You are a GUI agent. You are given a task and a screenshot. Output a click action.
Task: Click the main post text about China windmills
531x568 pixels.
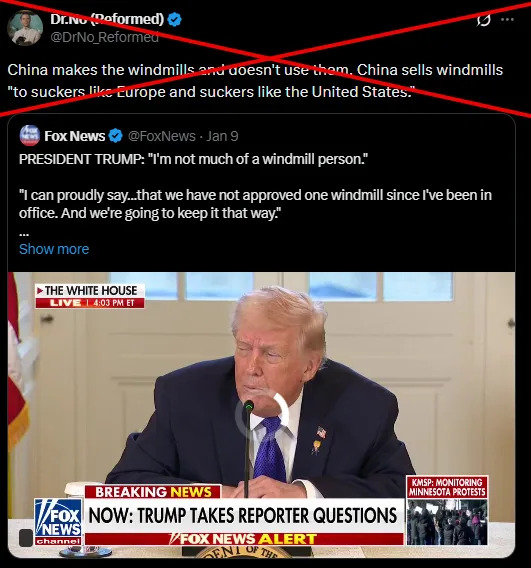[255, 81]
